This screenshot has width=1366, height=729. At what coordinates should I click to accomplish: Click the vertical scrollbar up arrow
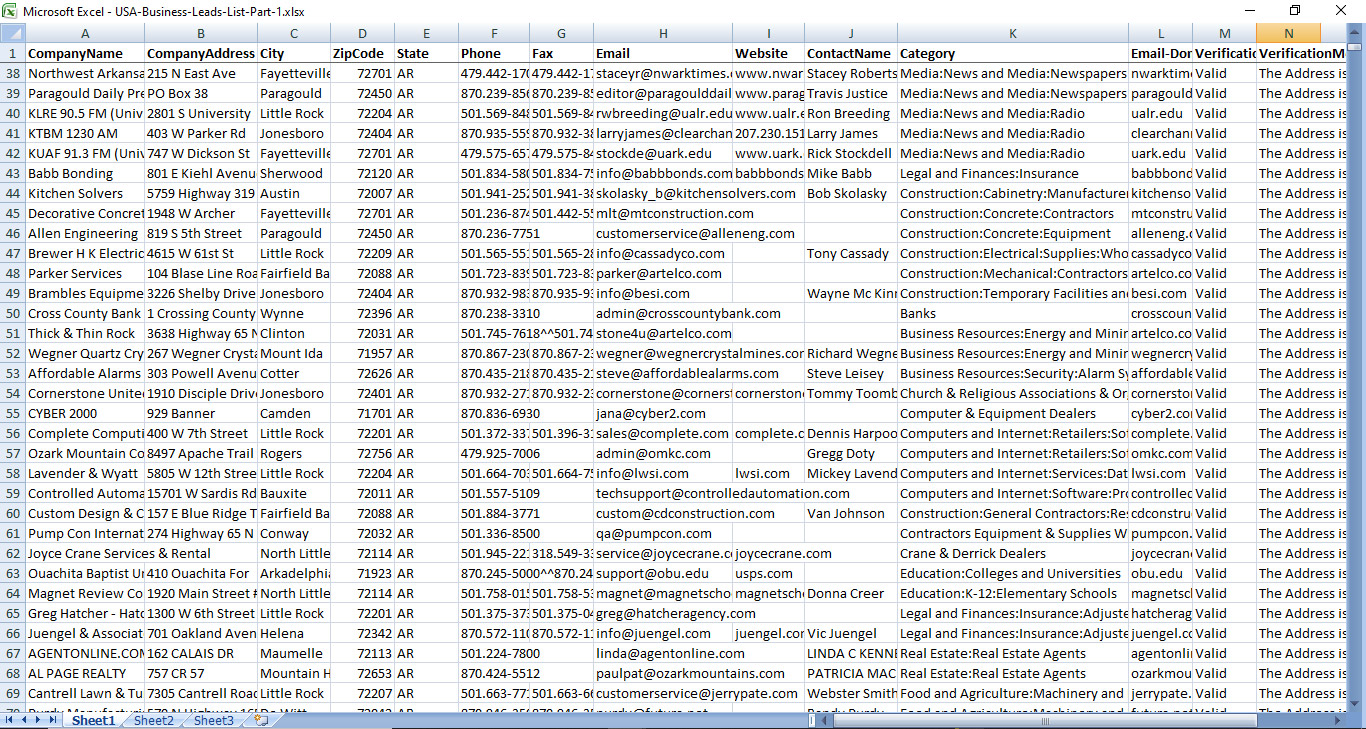coord(1355,33)
